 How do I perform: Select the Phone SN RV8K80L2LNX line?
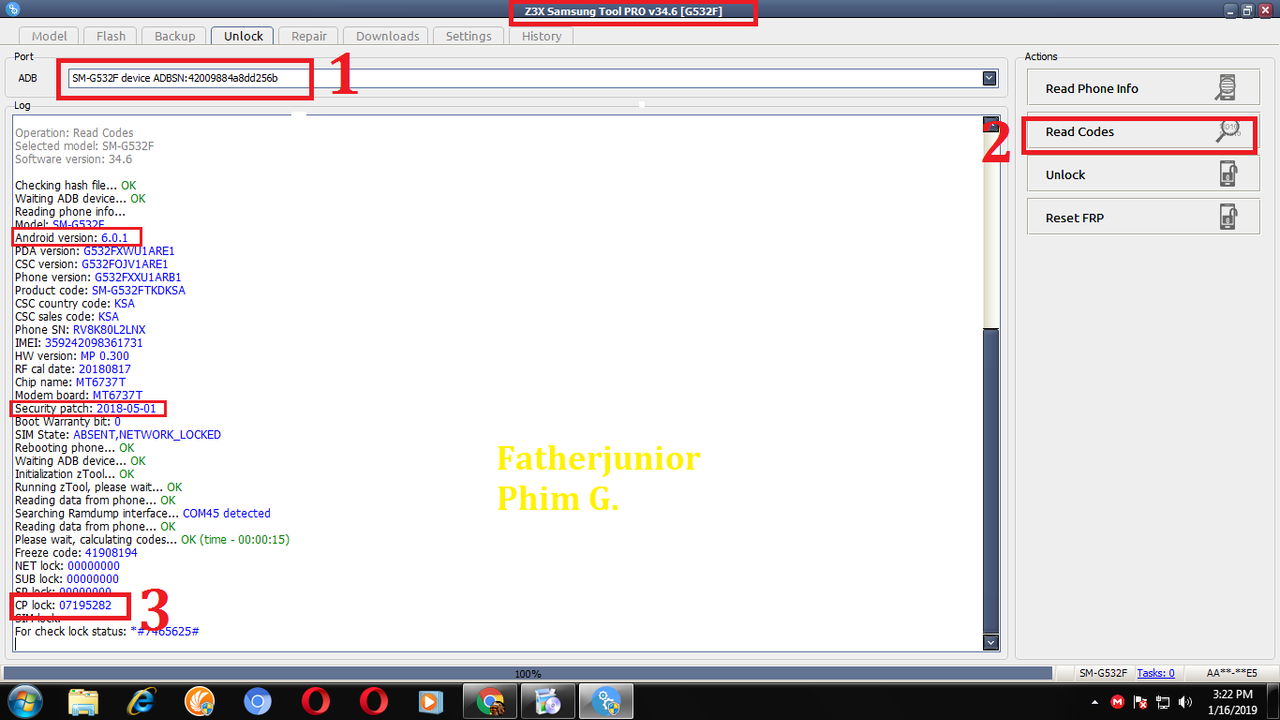[x=80, y=330]
